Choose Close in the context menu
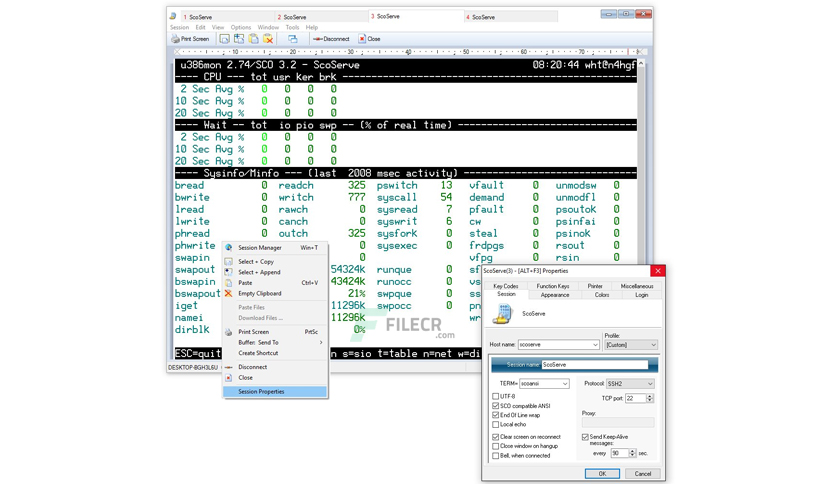836x484 pixels. (x=275, y=378)
